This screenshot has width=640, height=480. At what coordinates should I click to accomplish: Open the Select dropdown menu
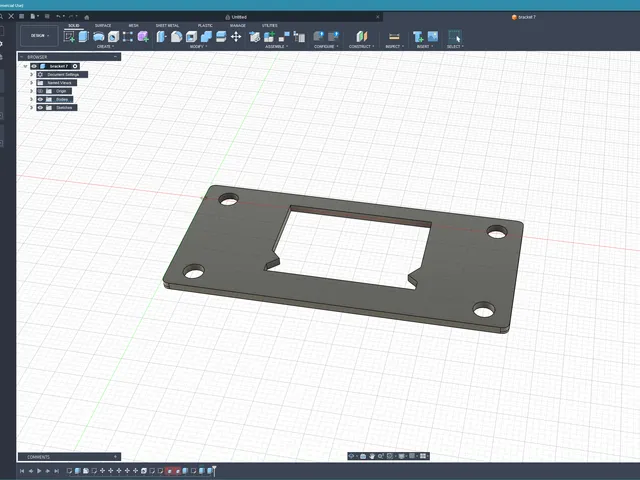pos(455,47)
